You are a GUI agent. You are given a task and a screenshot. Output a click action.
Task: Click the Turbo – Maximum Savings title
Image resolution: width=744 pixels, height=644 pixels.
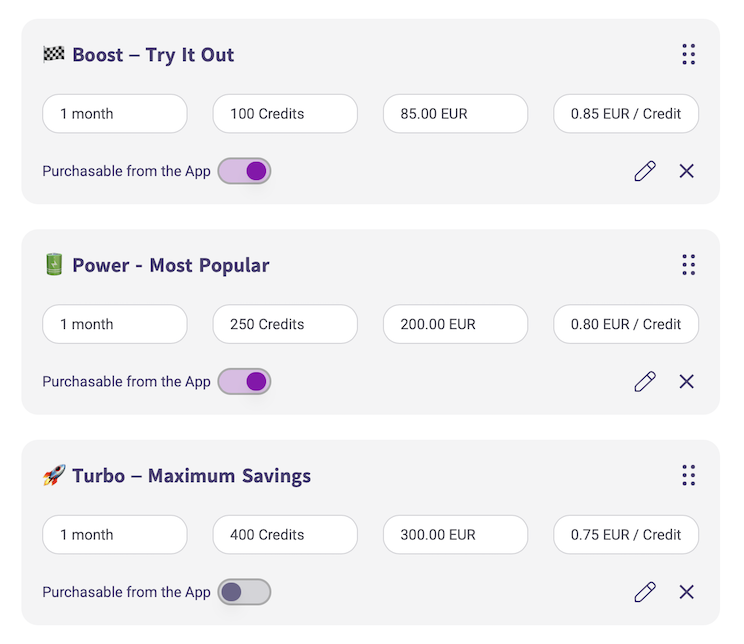[x=192, y=476]
